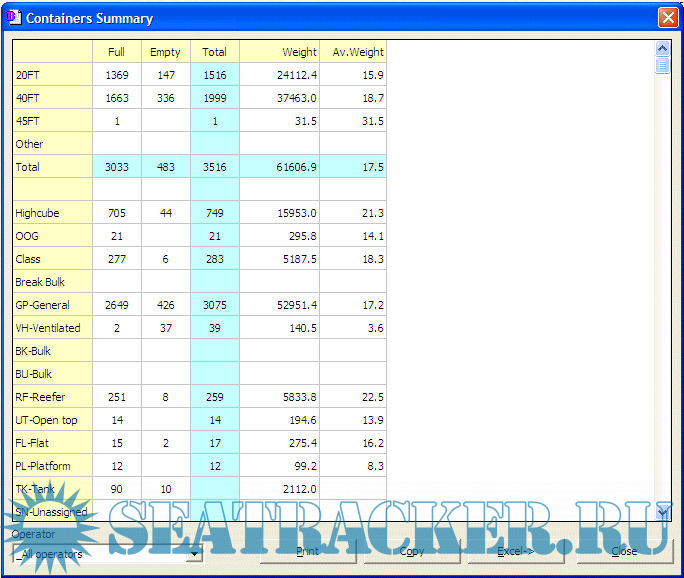Click the Close button at bottom
The width and height of the screenshot is (684, 578).
[624, 551]
